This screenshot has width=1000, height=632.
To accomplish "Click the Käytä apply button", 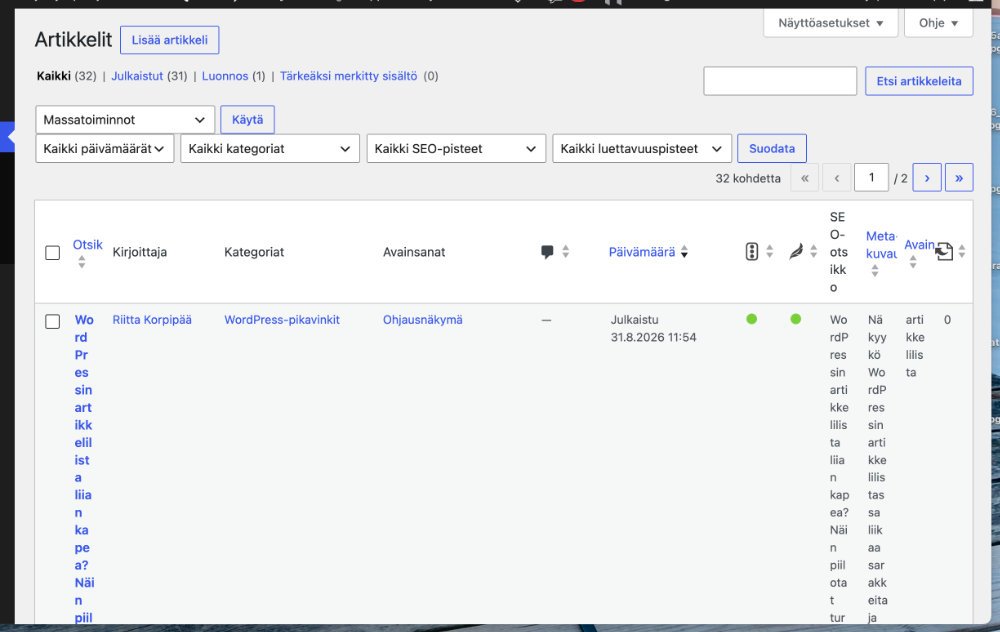I will (x=247, y=120).
